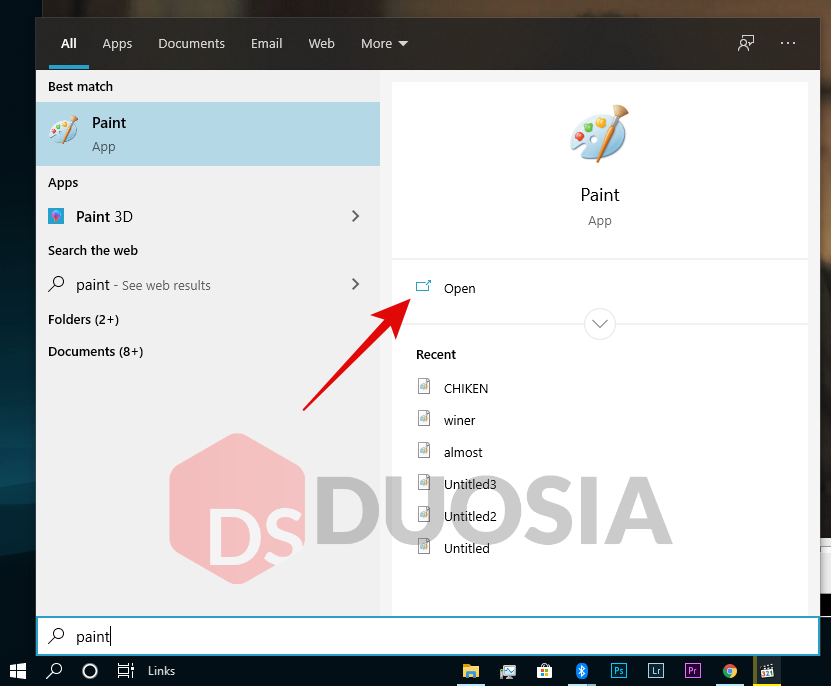831x686 pixels.
Task: Open the More dropdown filter
Action: point(384,43)
